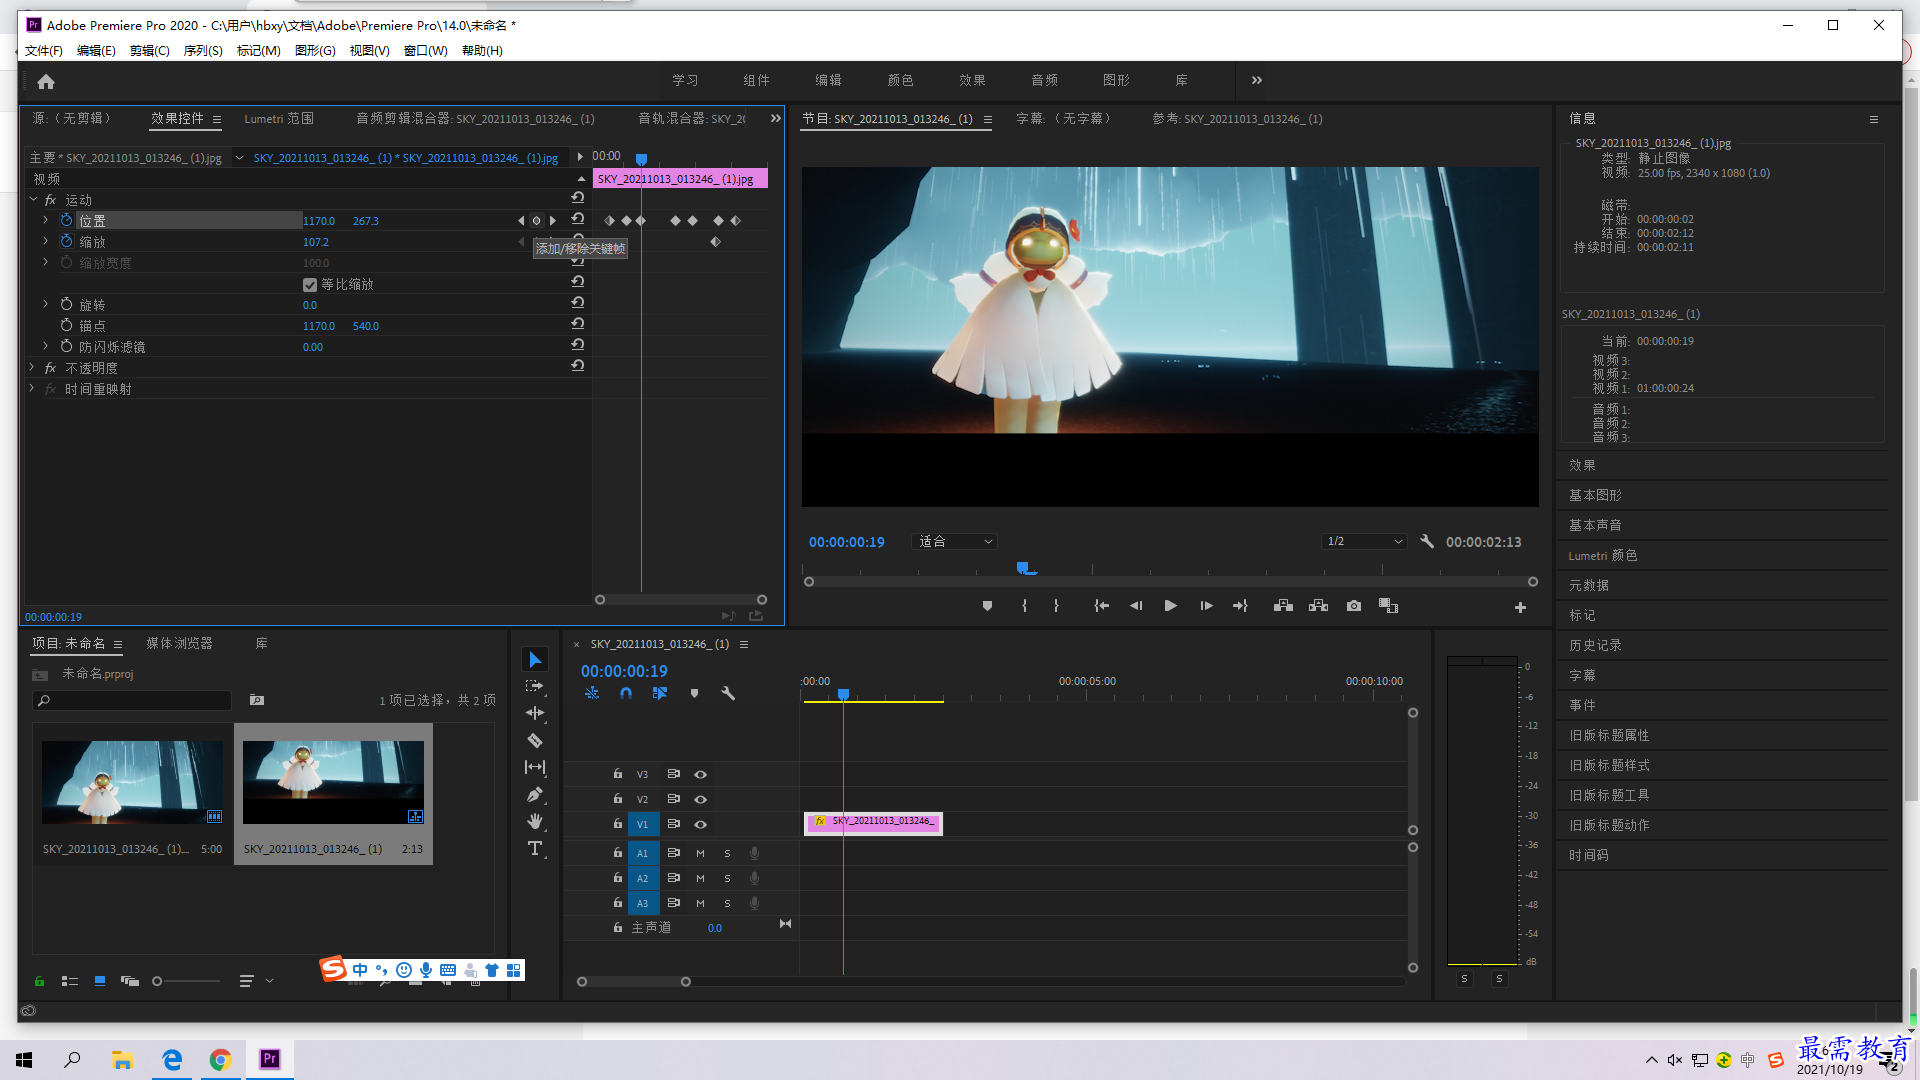Play the program monitor
Screen dimensions: 1920x1080
click(x=1170, y=606)
